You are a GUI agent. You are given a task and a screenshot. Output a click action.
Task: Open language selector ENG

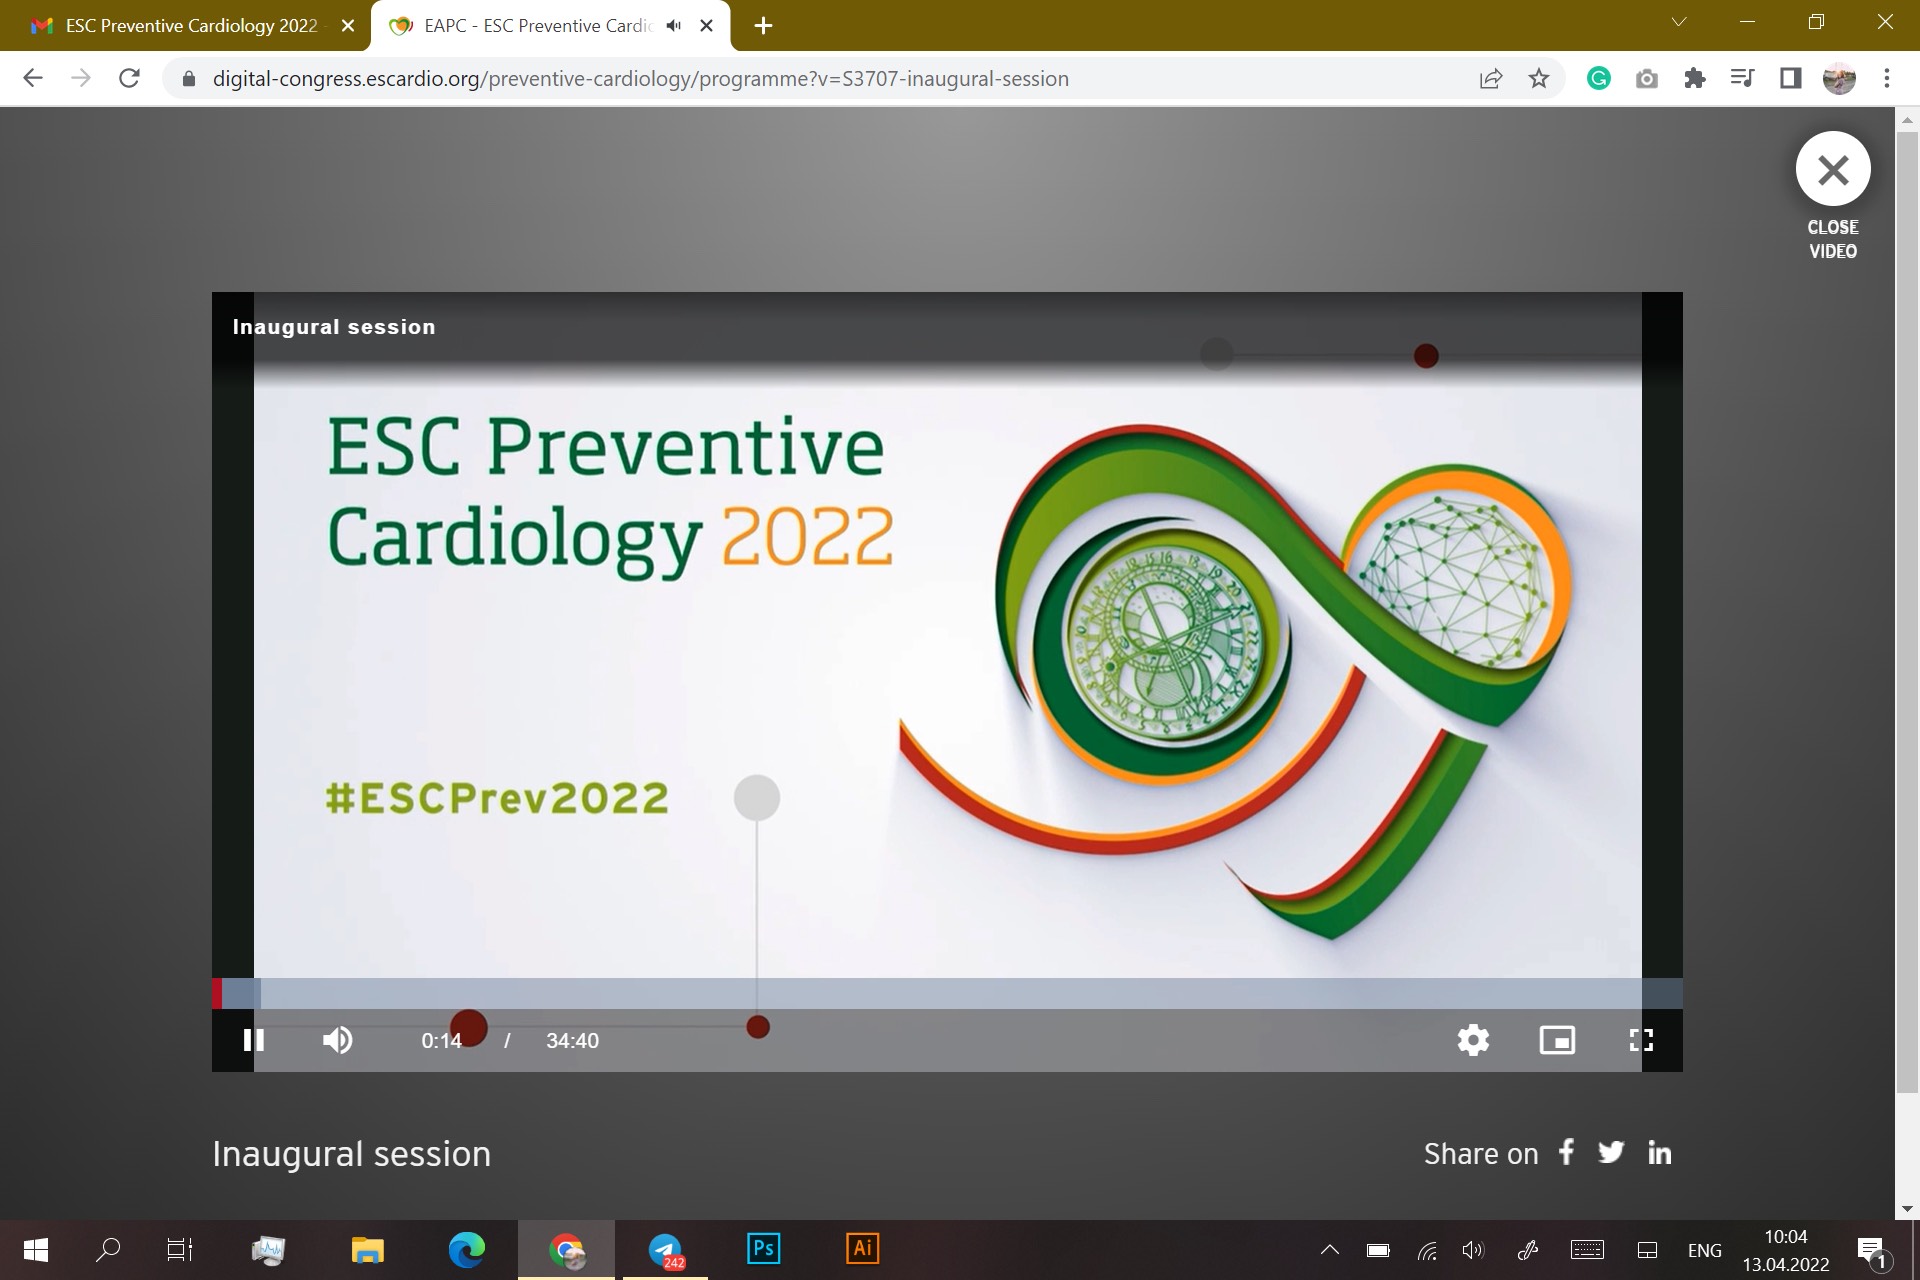coord(1705,1250)
